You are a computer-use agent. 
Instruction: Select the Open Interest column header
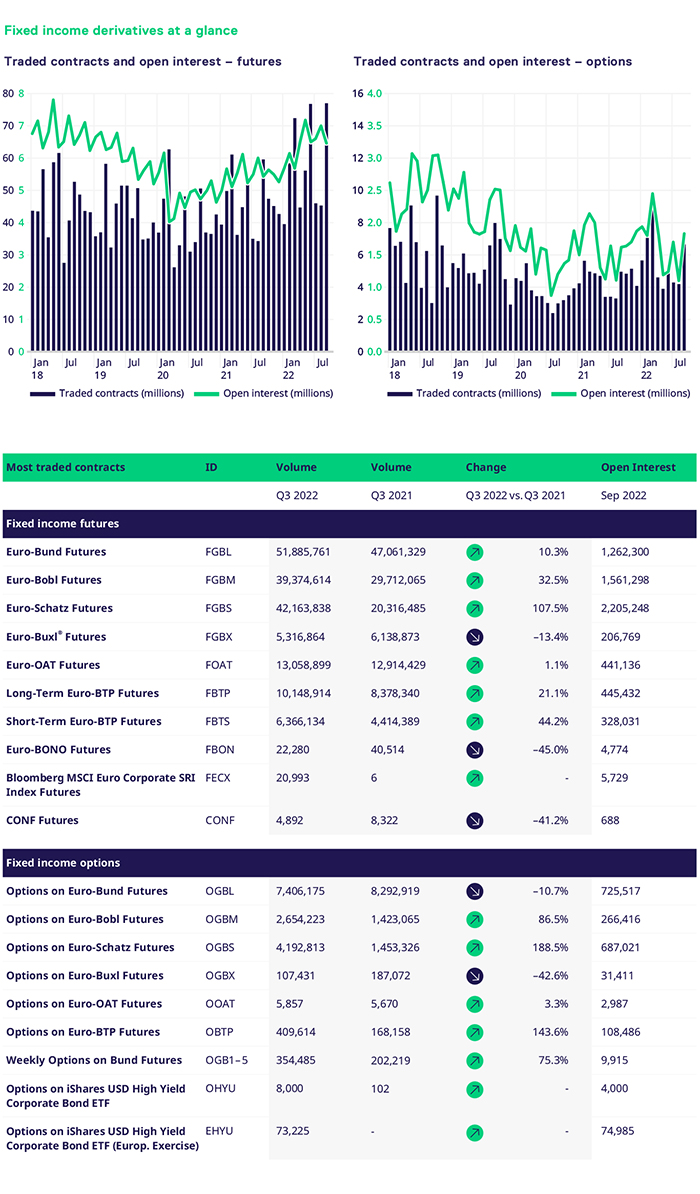[638, 467]
